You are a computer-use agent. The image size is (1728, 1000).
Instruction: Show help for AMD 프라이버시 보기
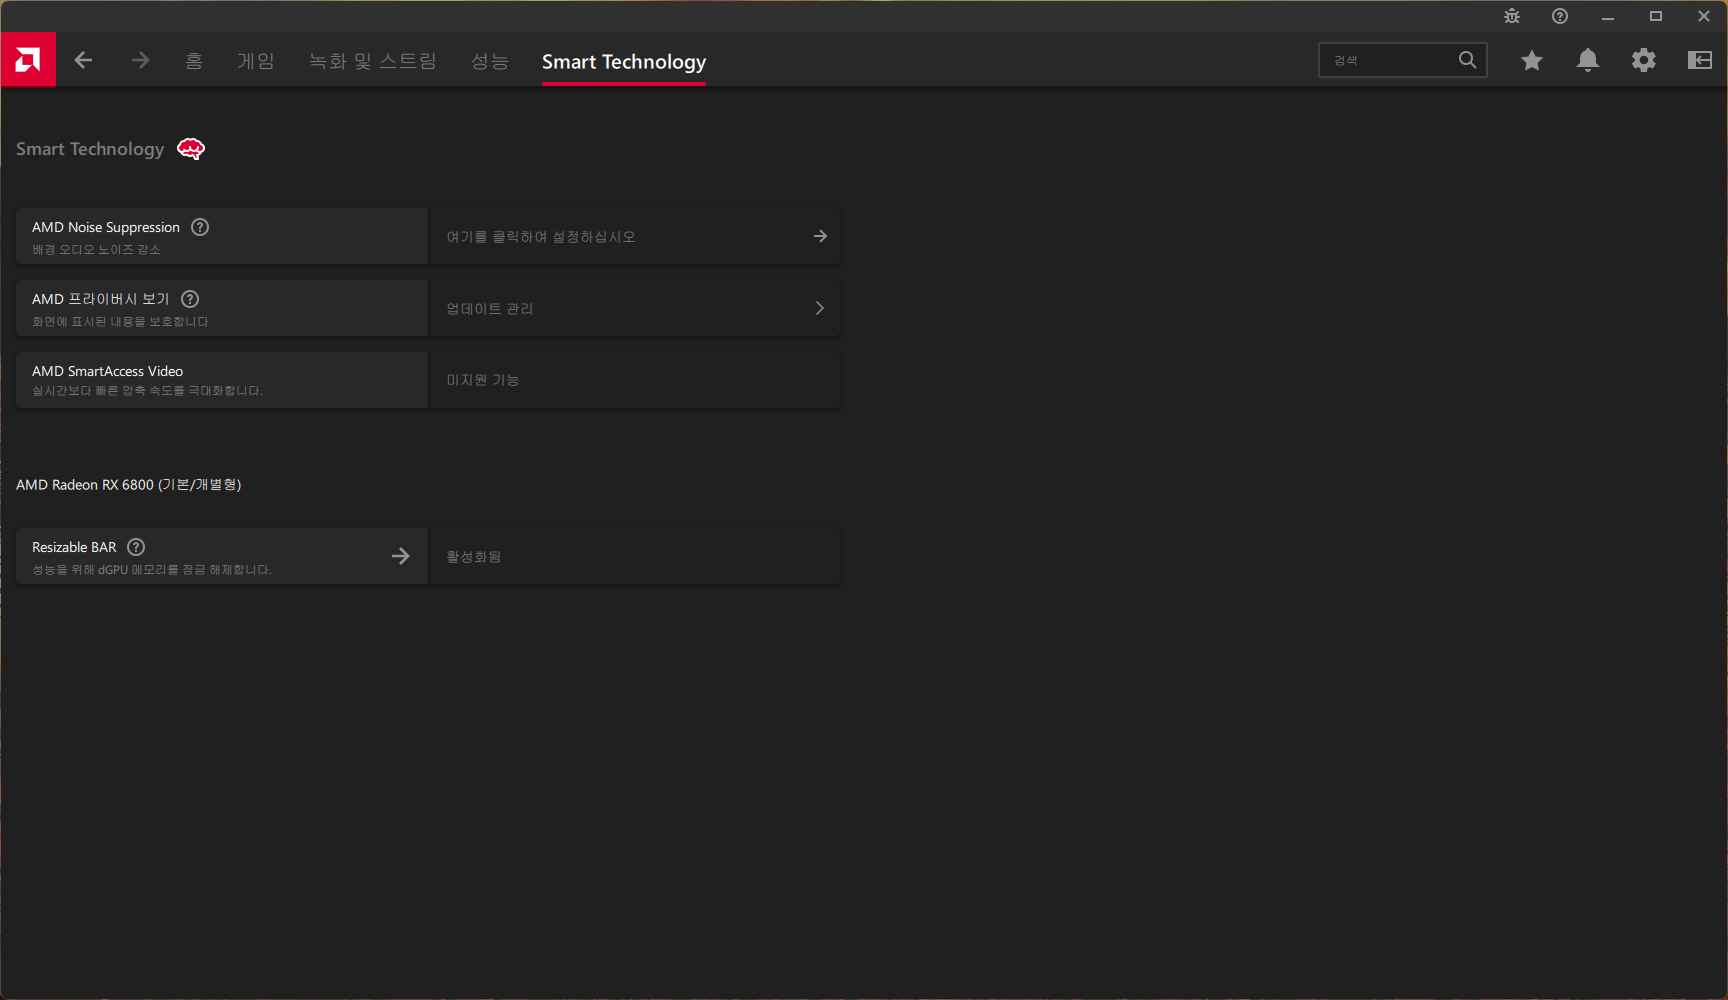(190, 299)
